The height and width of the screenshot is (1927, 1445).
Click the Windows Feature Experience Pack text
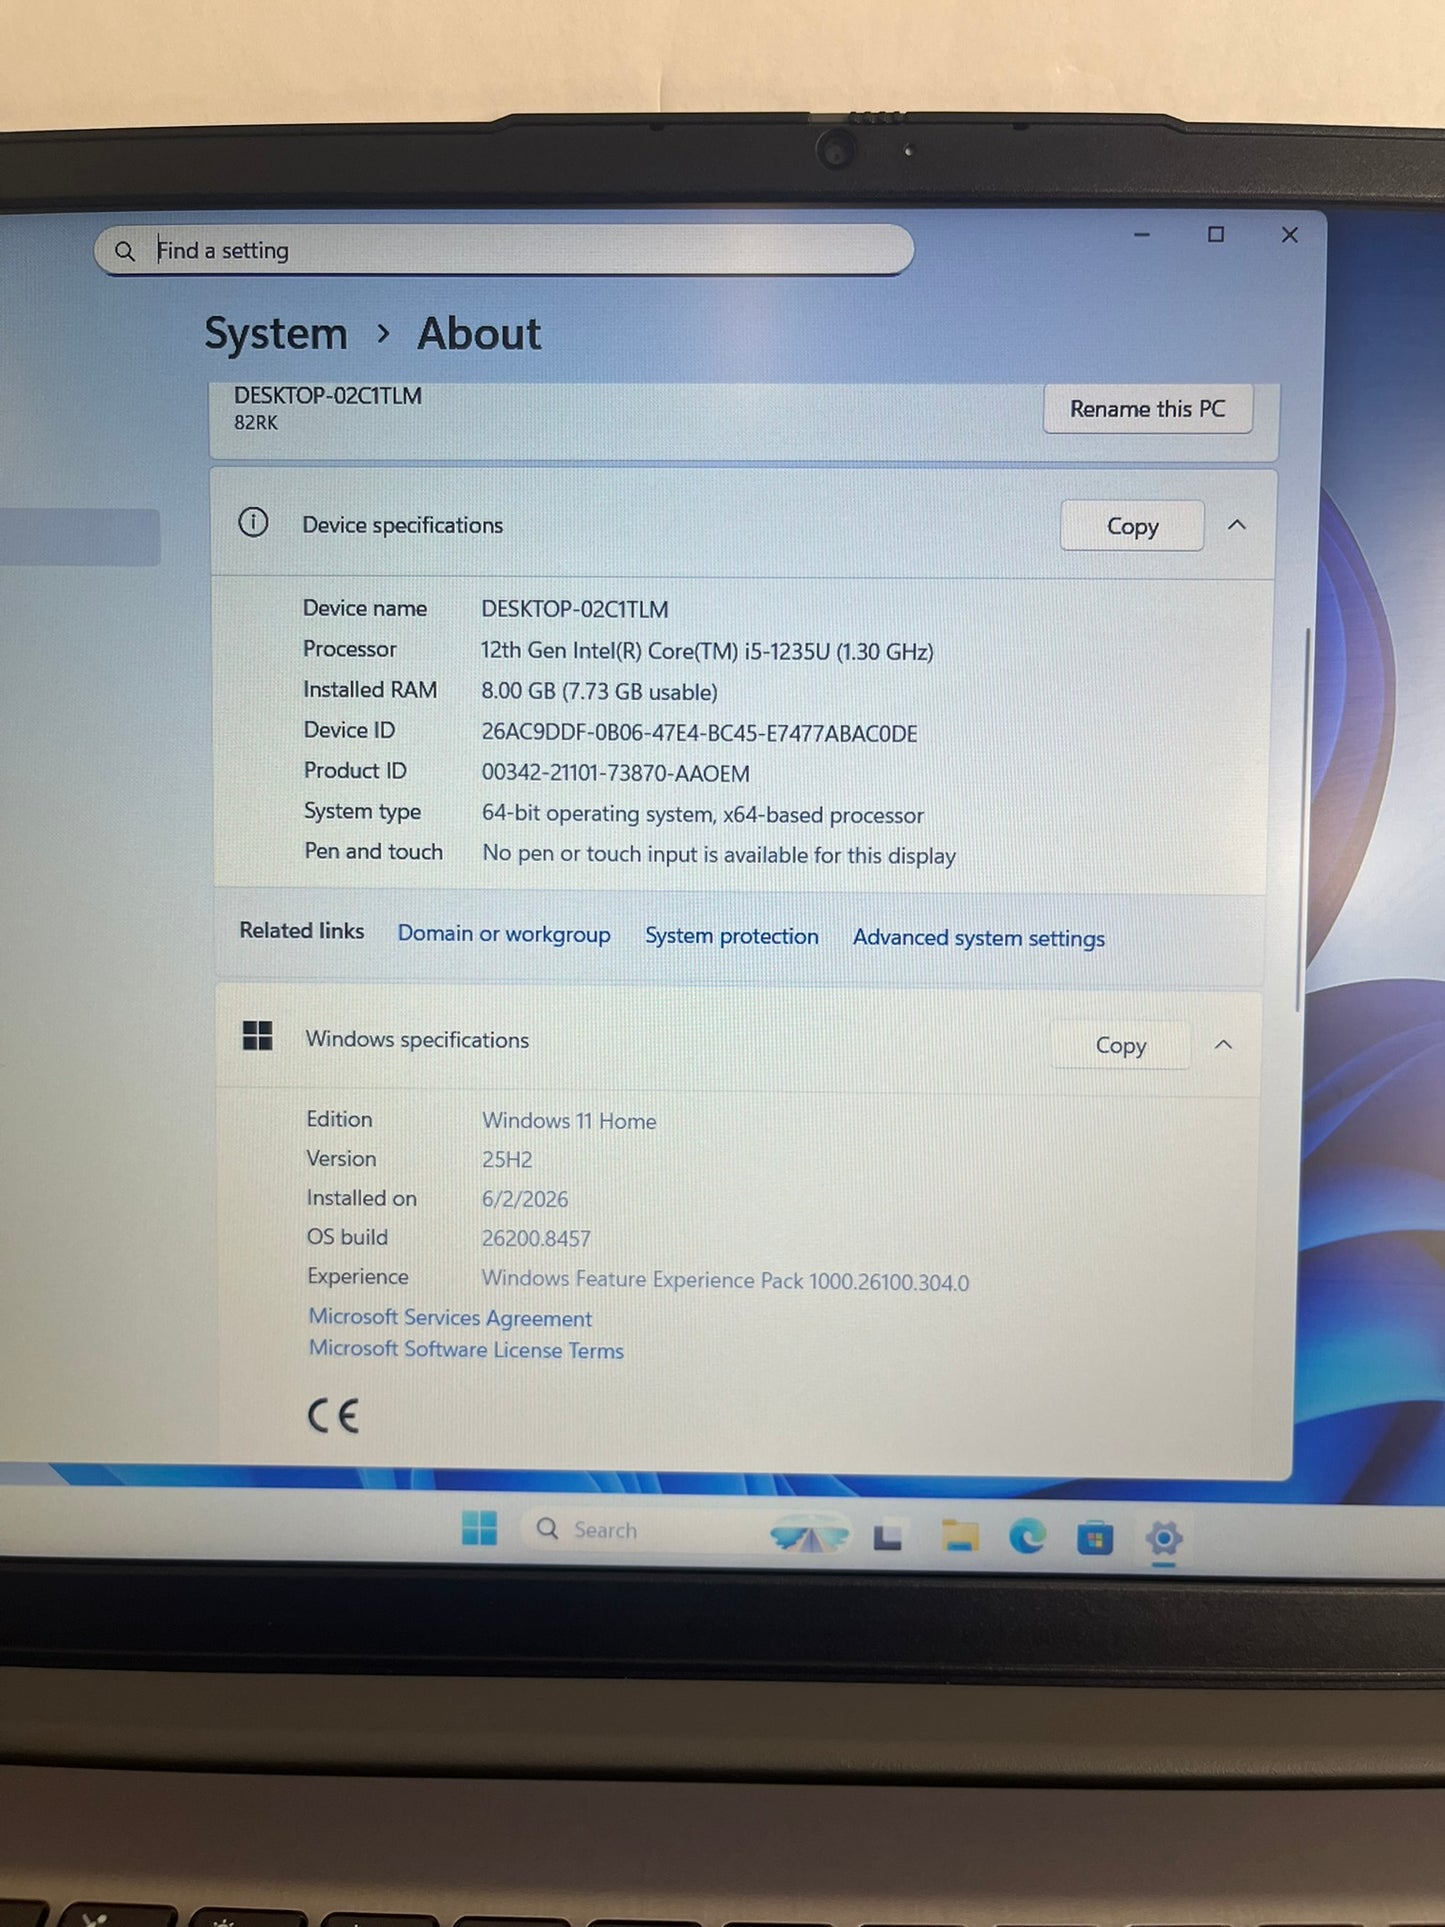click(725, 1281)
